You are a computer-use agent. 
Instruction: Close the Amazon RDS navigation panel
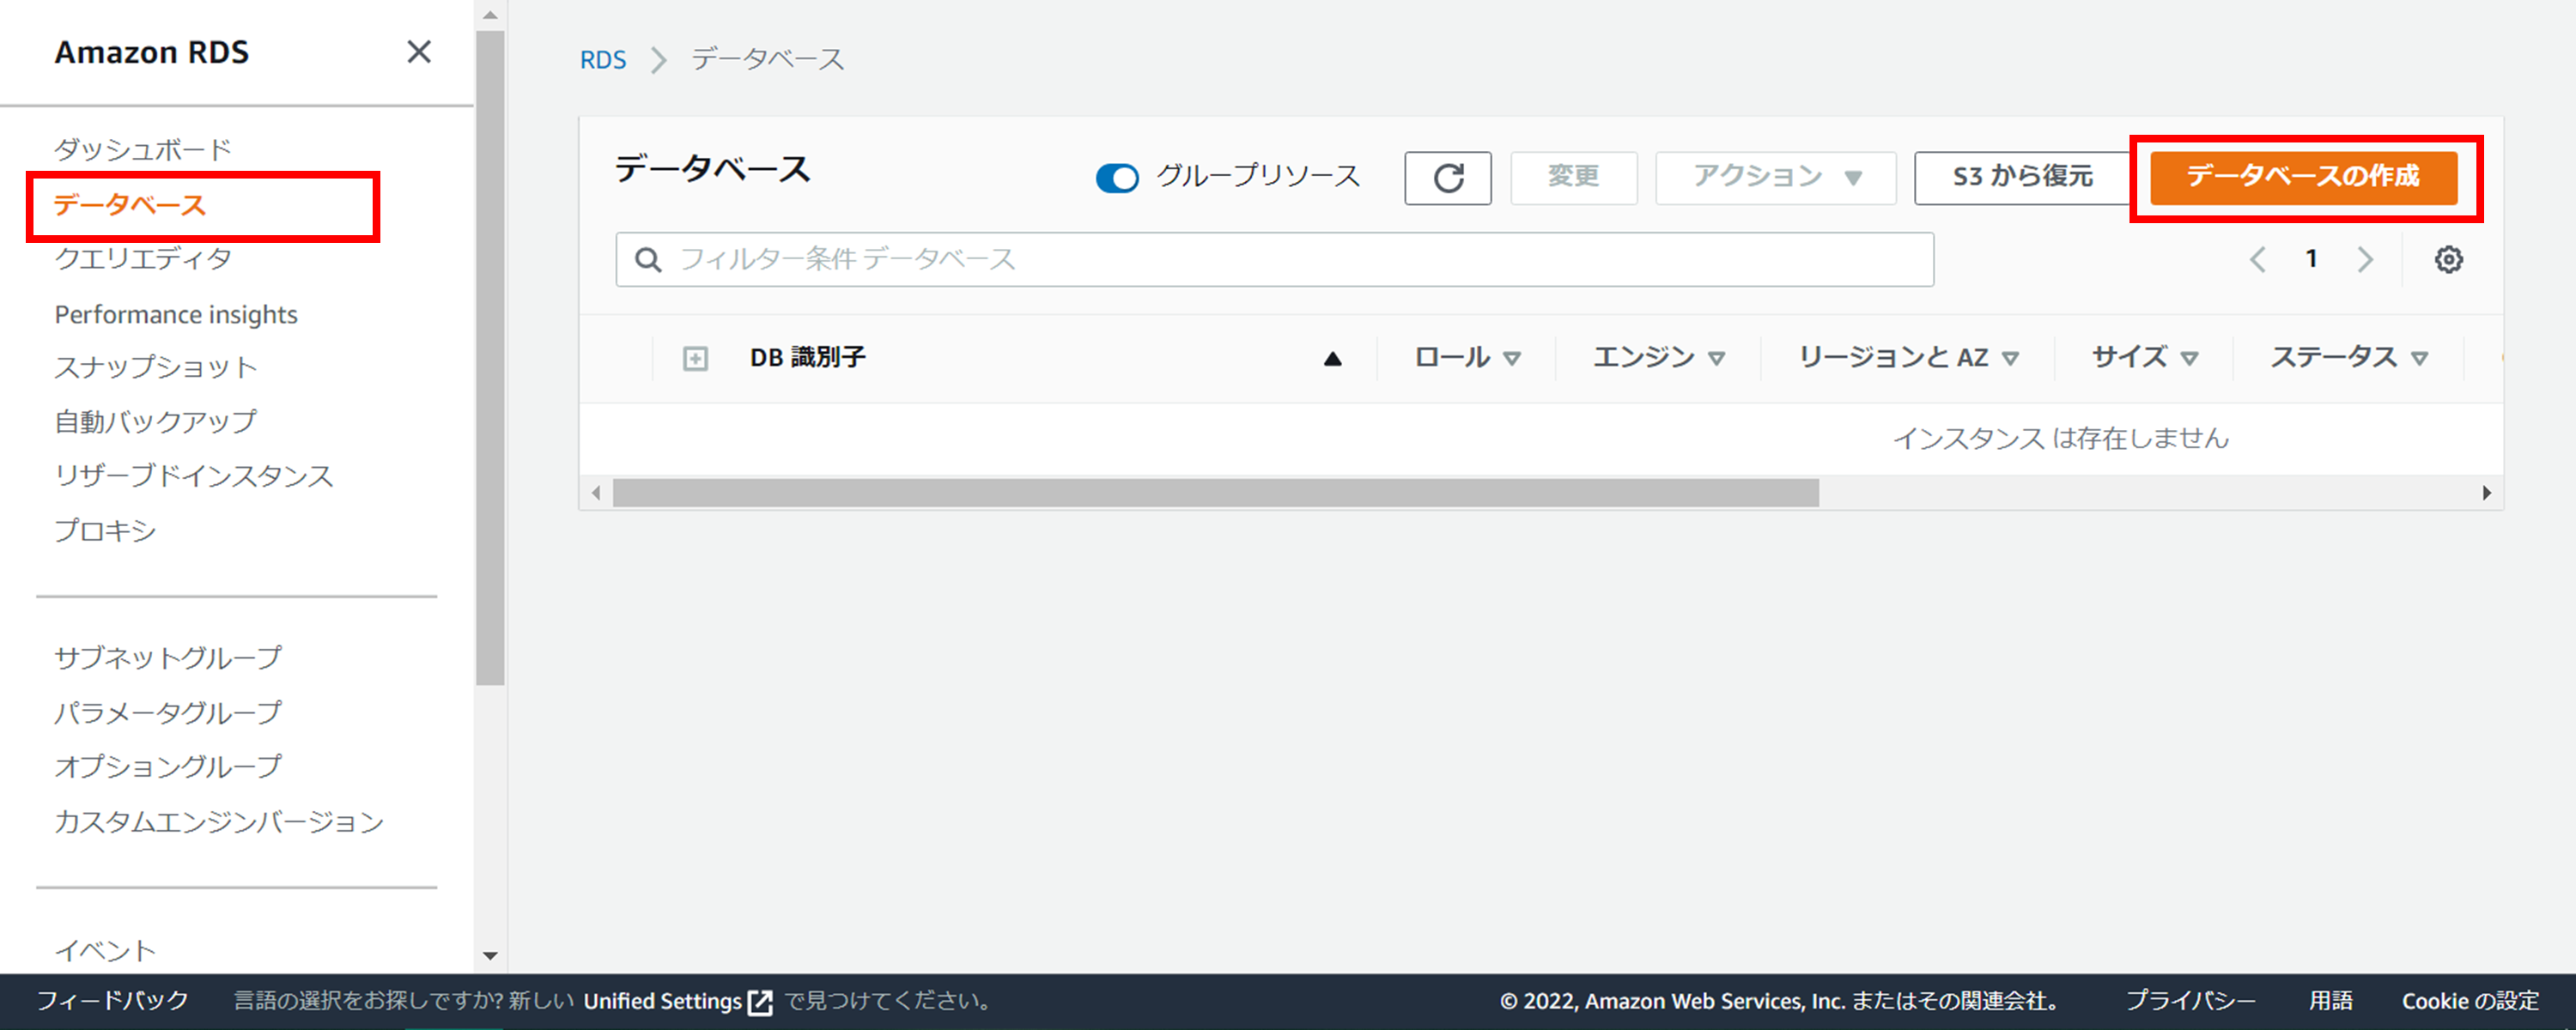click(x=420, y=52)
